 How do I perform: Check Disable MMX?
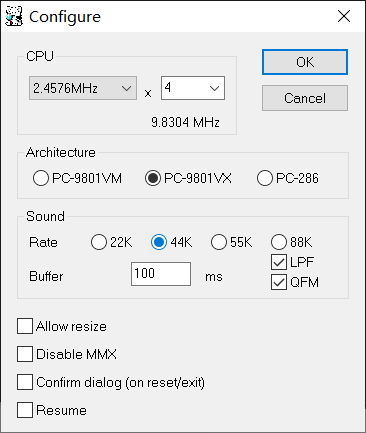coord(25,354)
